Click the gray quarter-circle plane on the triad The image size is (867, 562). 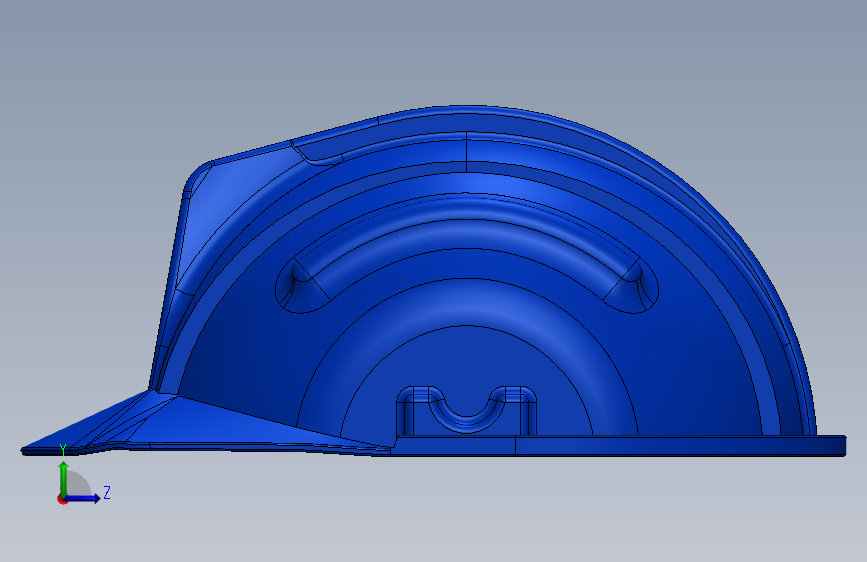(x=79, y=484)
